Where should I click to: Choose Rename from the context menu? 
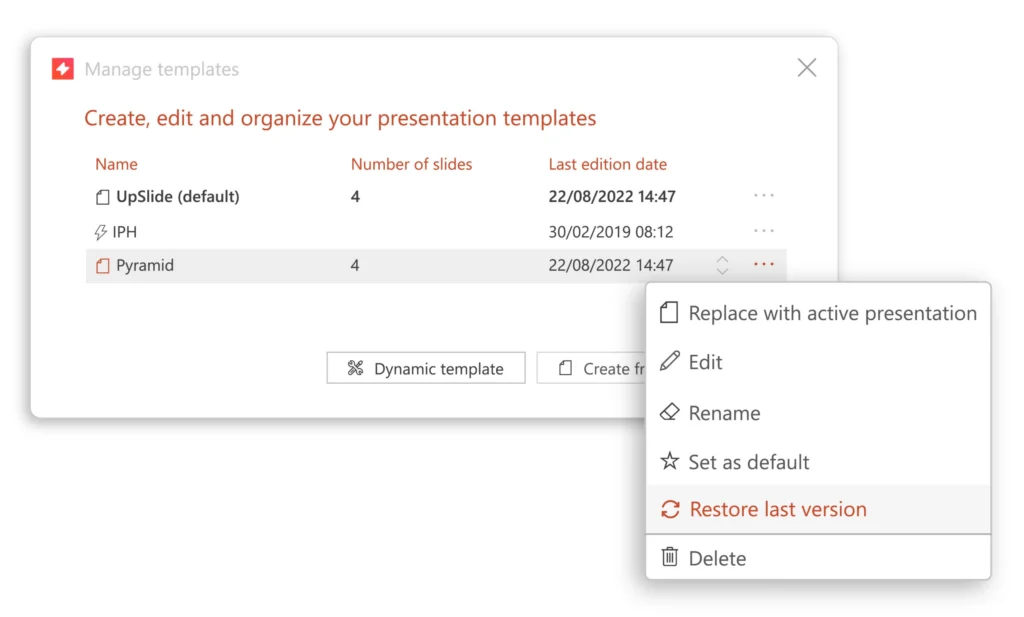point(725,412)
